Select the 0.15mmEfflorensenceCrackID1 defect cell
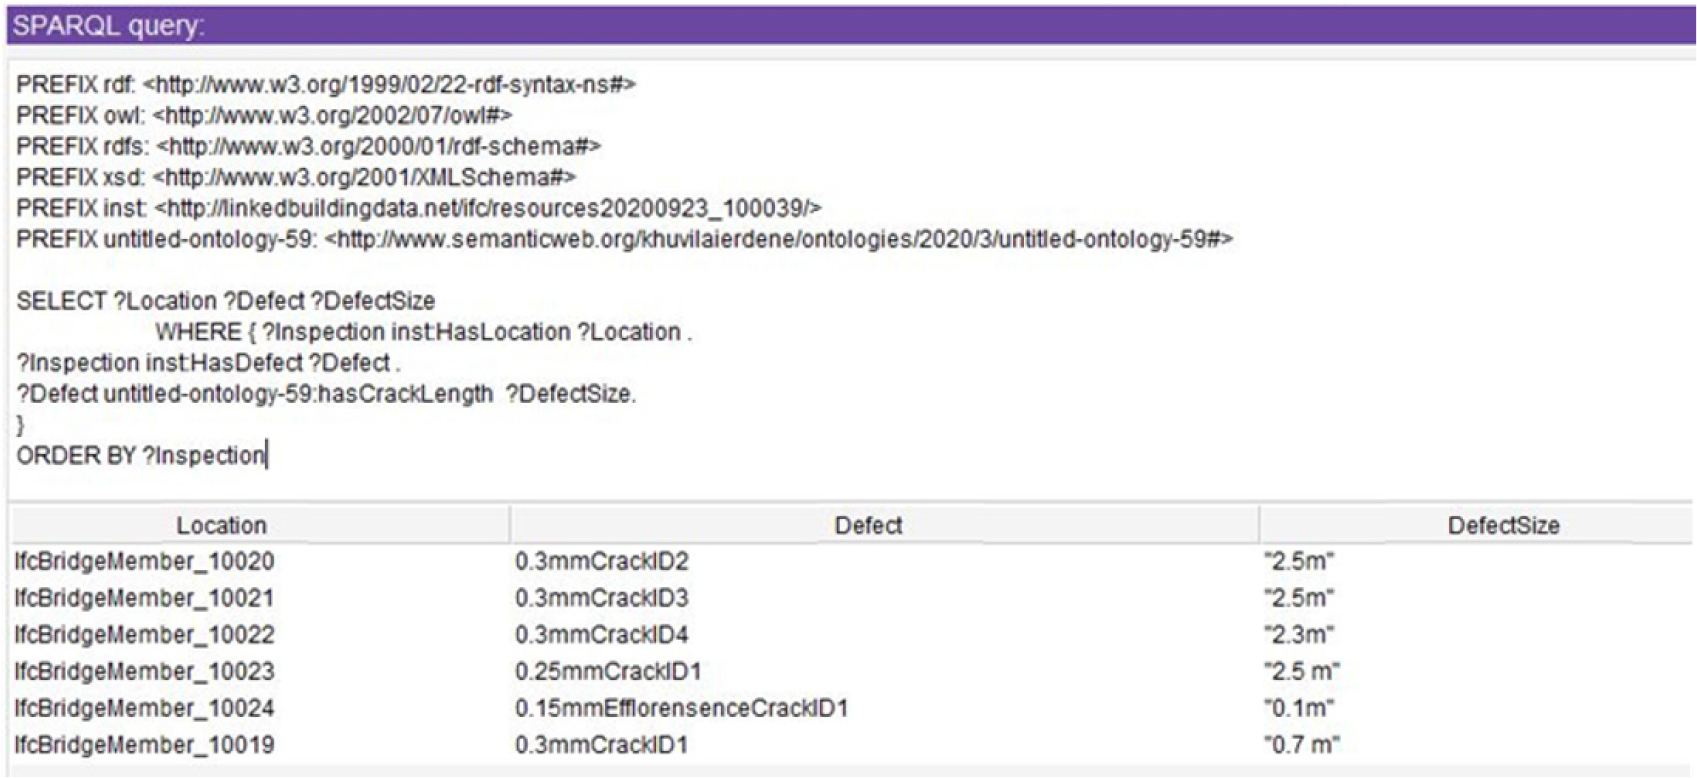Image resolution: width=1697 pixels, height=778 pixels. [681, 708]
